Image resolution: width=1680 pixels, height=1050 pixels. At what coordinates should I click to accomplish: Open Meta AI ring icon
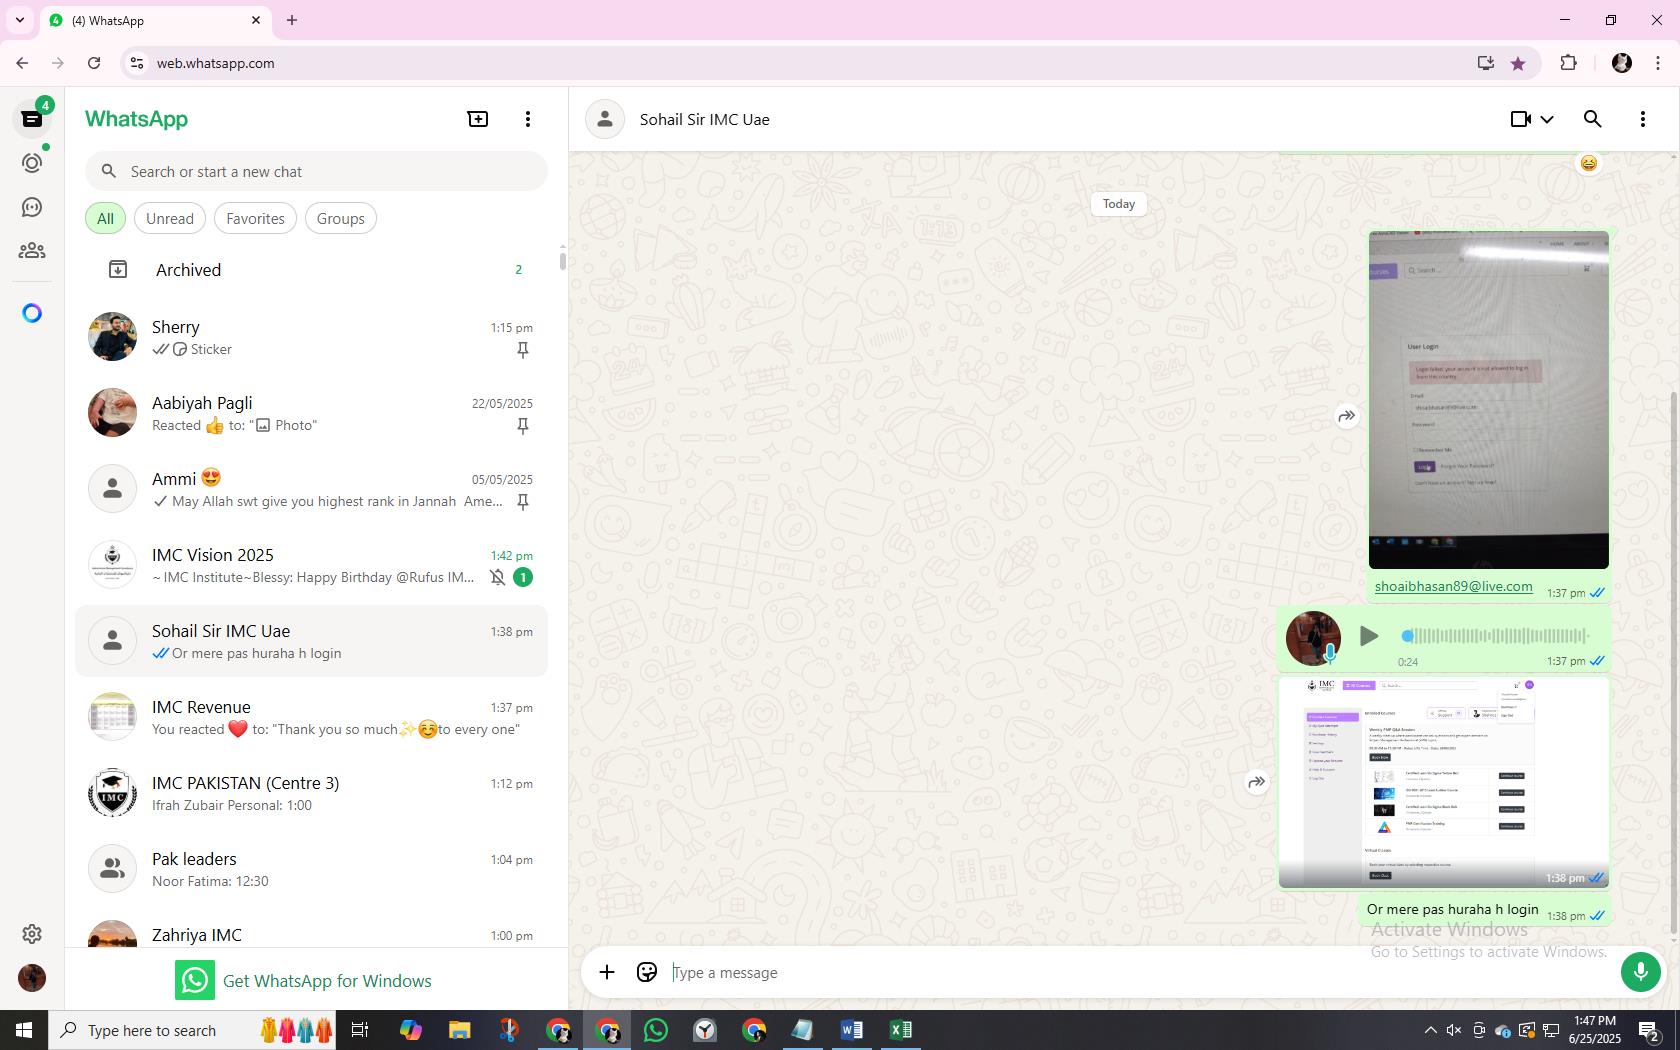32,313
